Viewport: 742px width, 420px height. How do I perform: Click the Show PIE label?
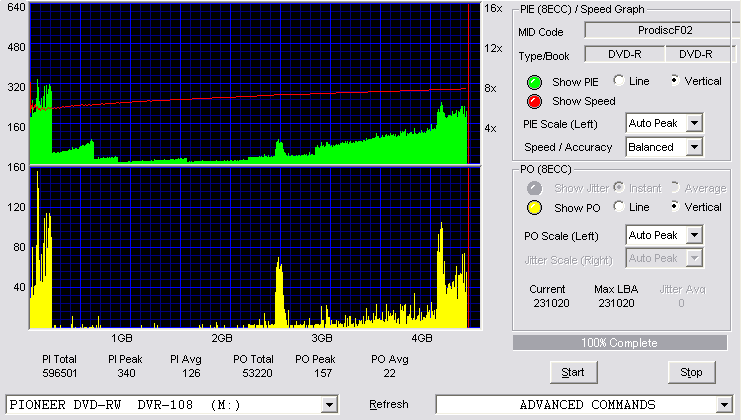tap(575, 82)
